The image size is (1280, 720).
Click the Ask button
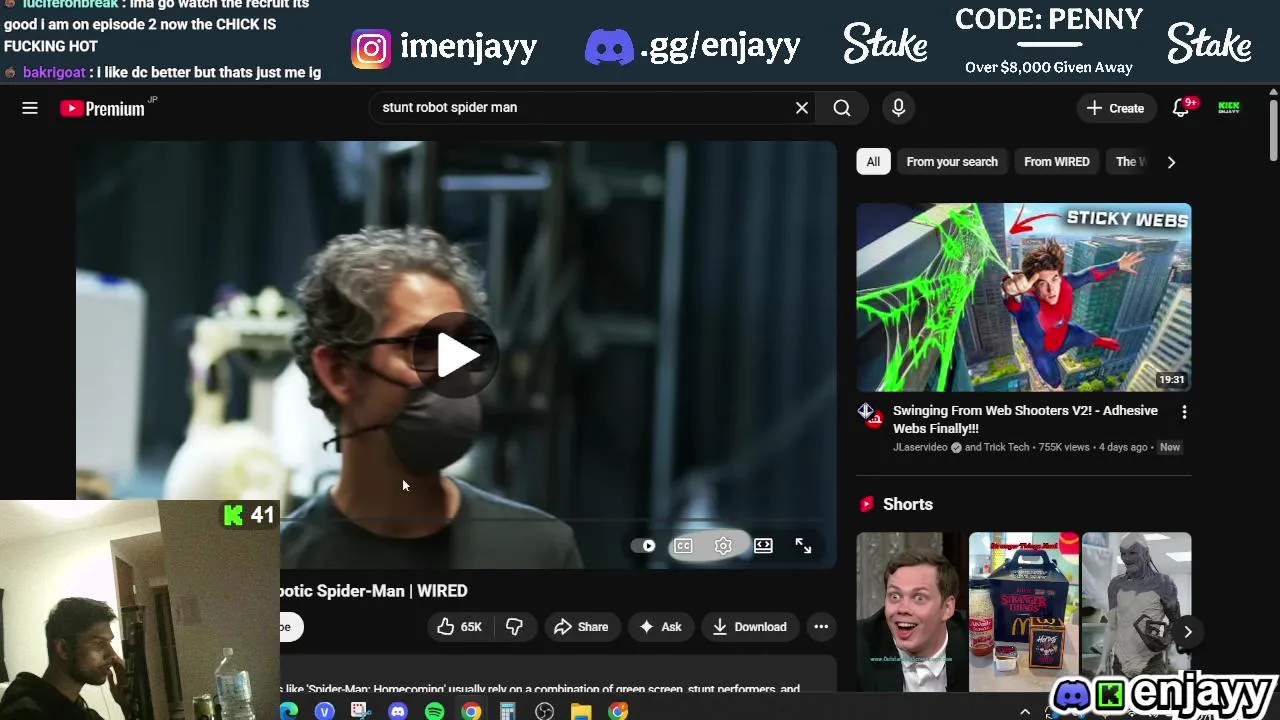click(x=660, y=627)
